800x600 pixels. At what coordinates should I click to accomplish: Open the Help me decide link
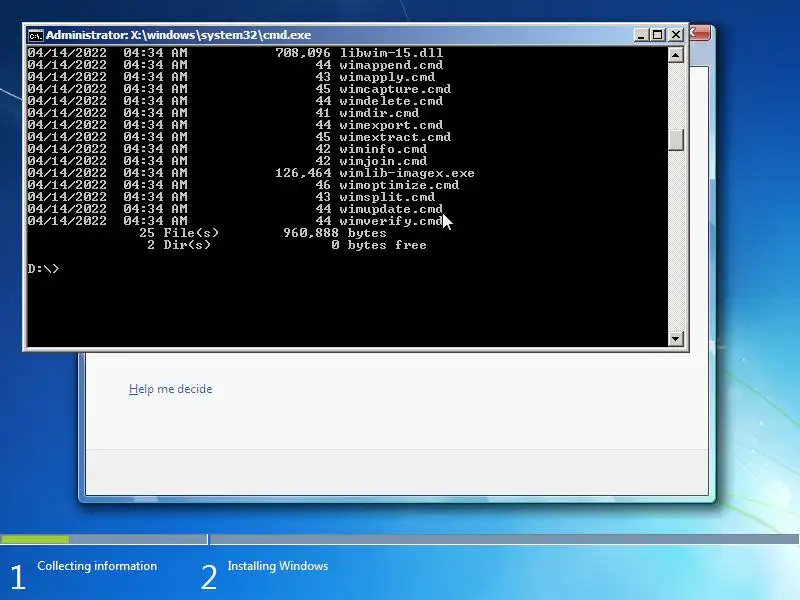pos(170,389)
